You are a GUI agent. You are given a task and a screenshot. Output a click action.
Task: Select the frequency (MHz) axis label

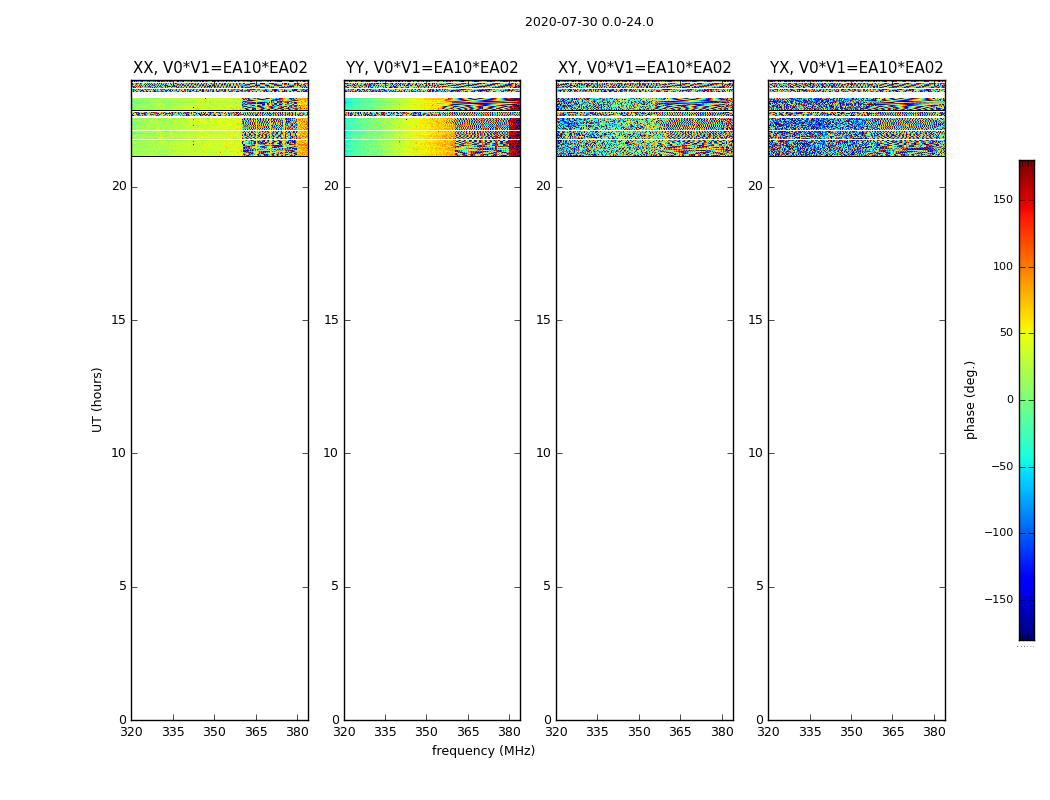483,751
